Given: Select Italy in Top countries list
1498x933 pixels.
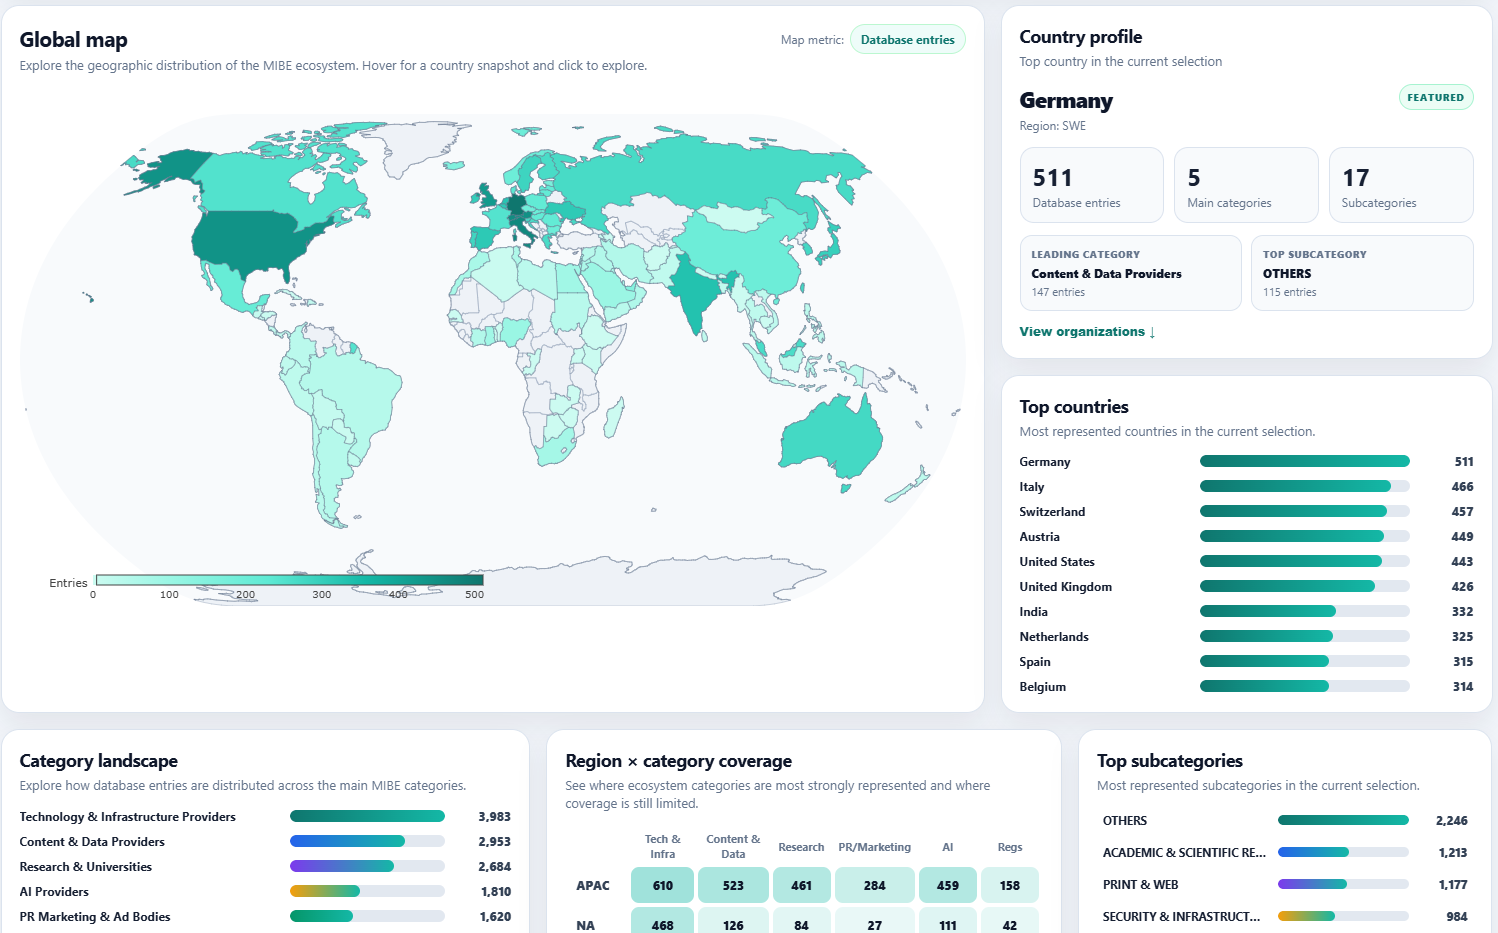Looking at the screenshot, I should point(1246,486).
